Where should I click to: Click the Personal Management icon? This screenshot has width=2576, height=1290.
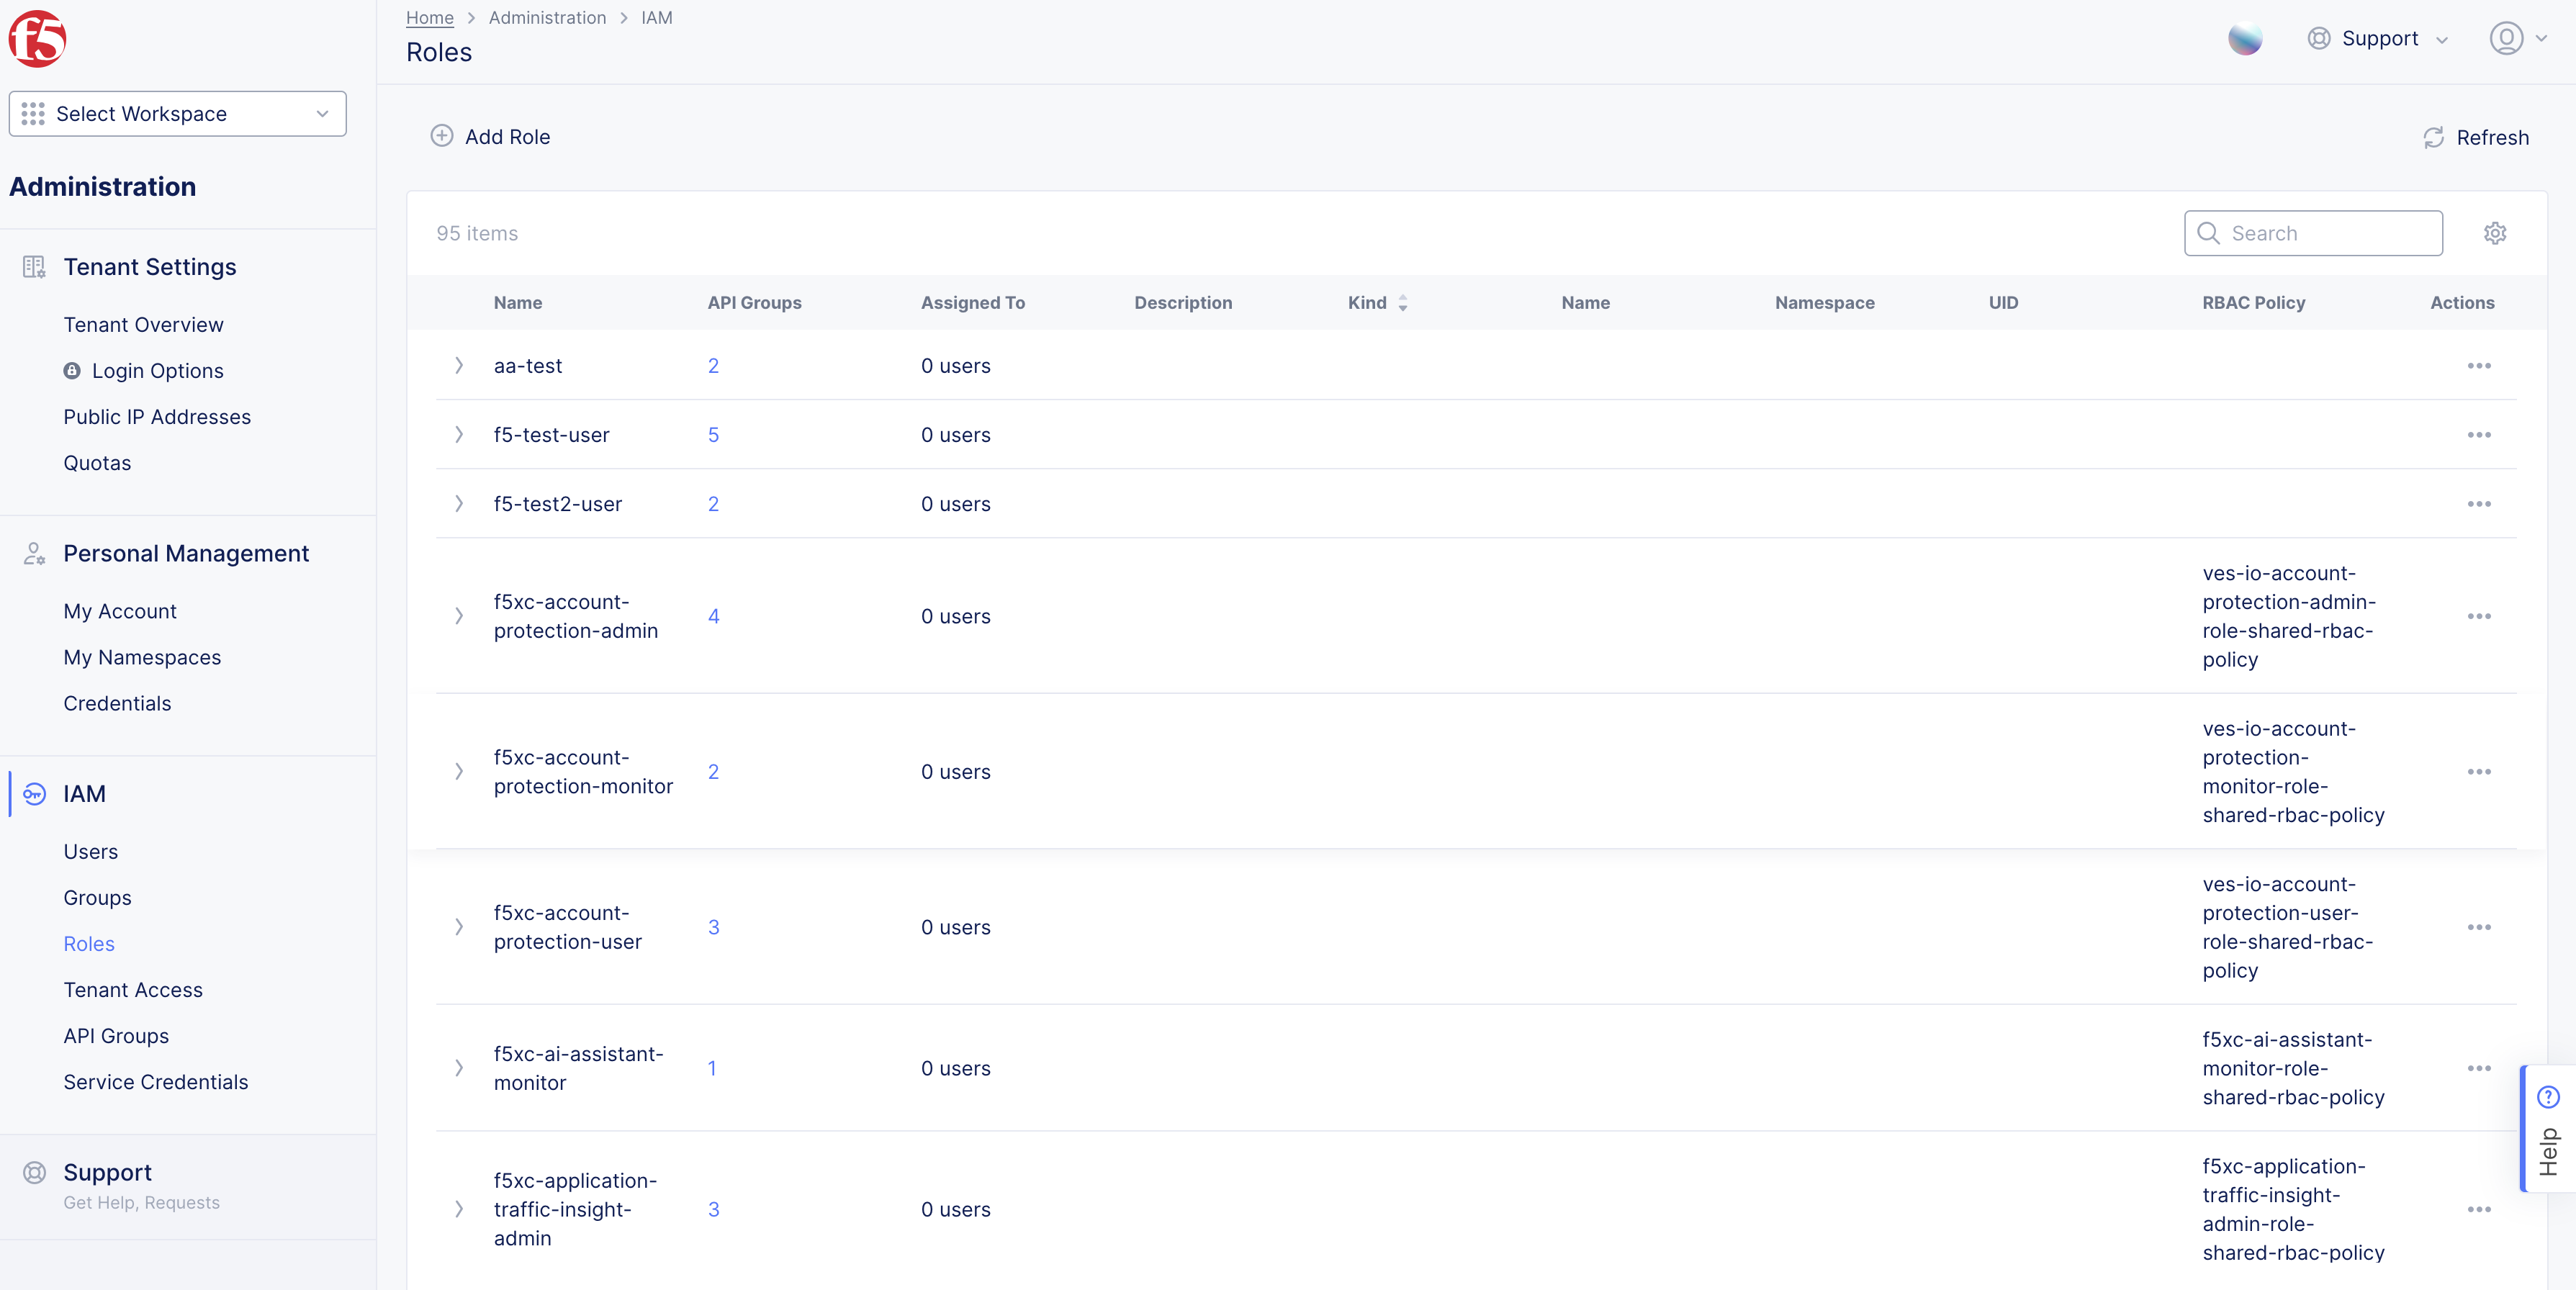pos(34,553)
